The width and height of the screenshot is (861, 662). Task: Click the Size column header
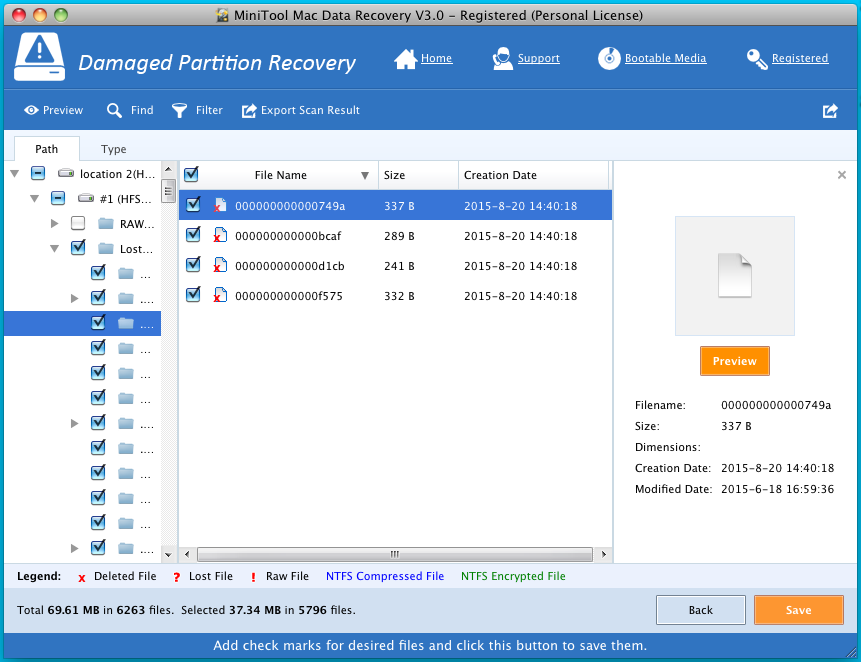(418, 175)
